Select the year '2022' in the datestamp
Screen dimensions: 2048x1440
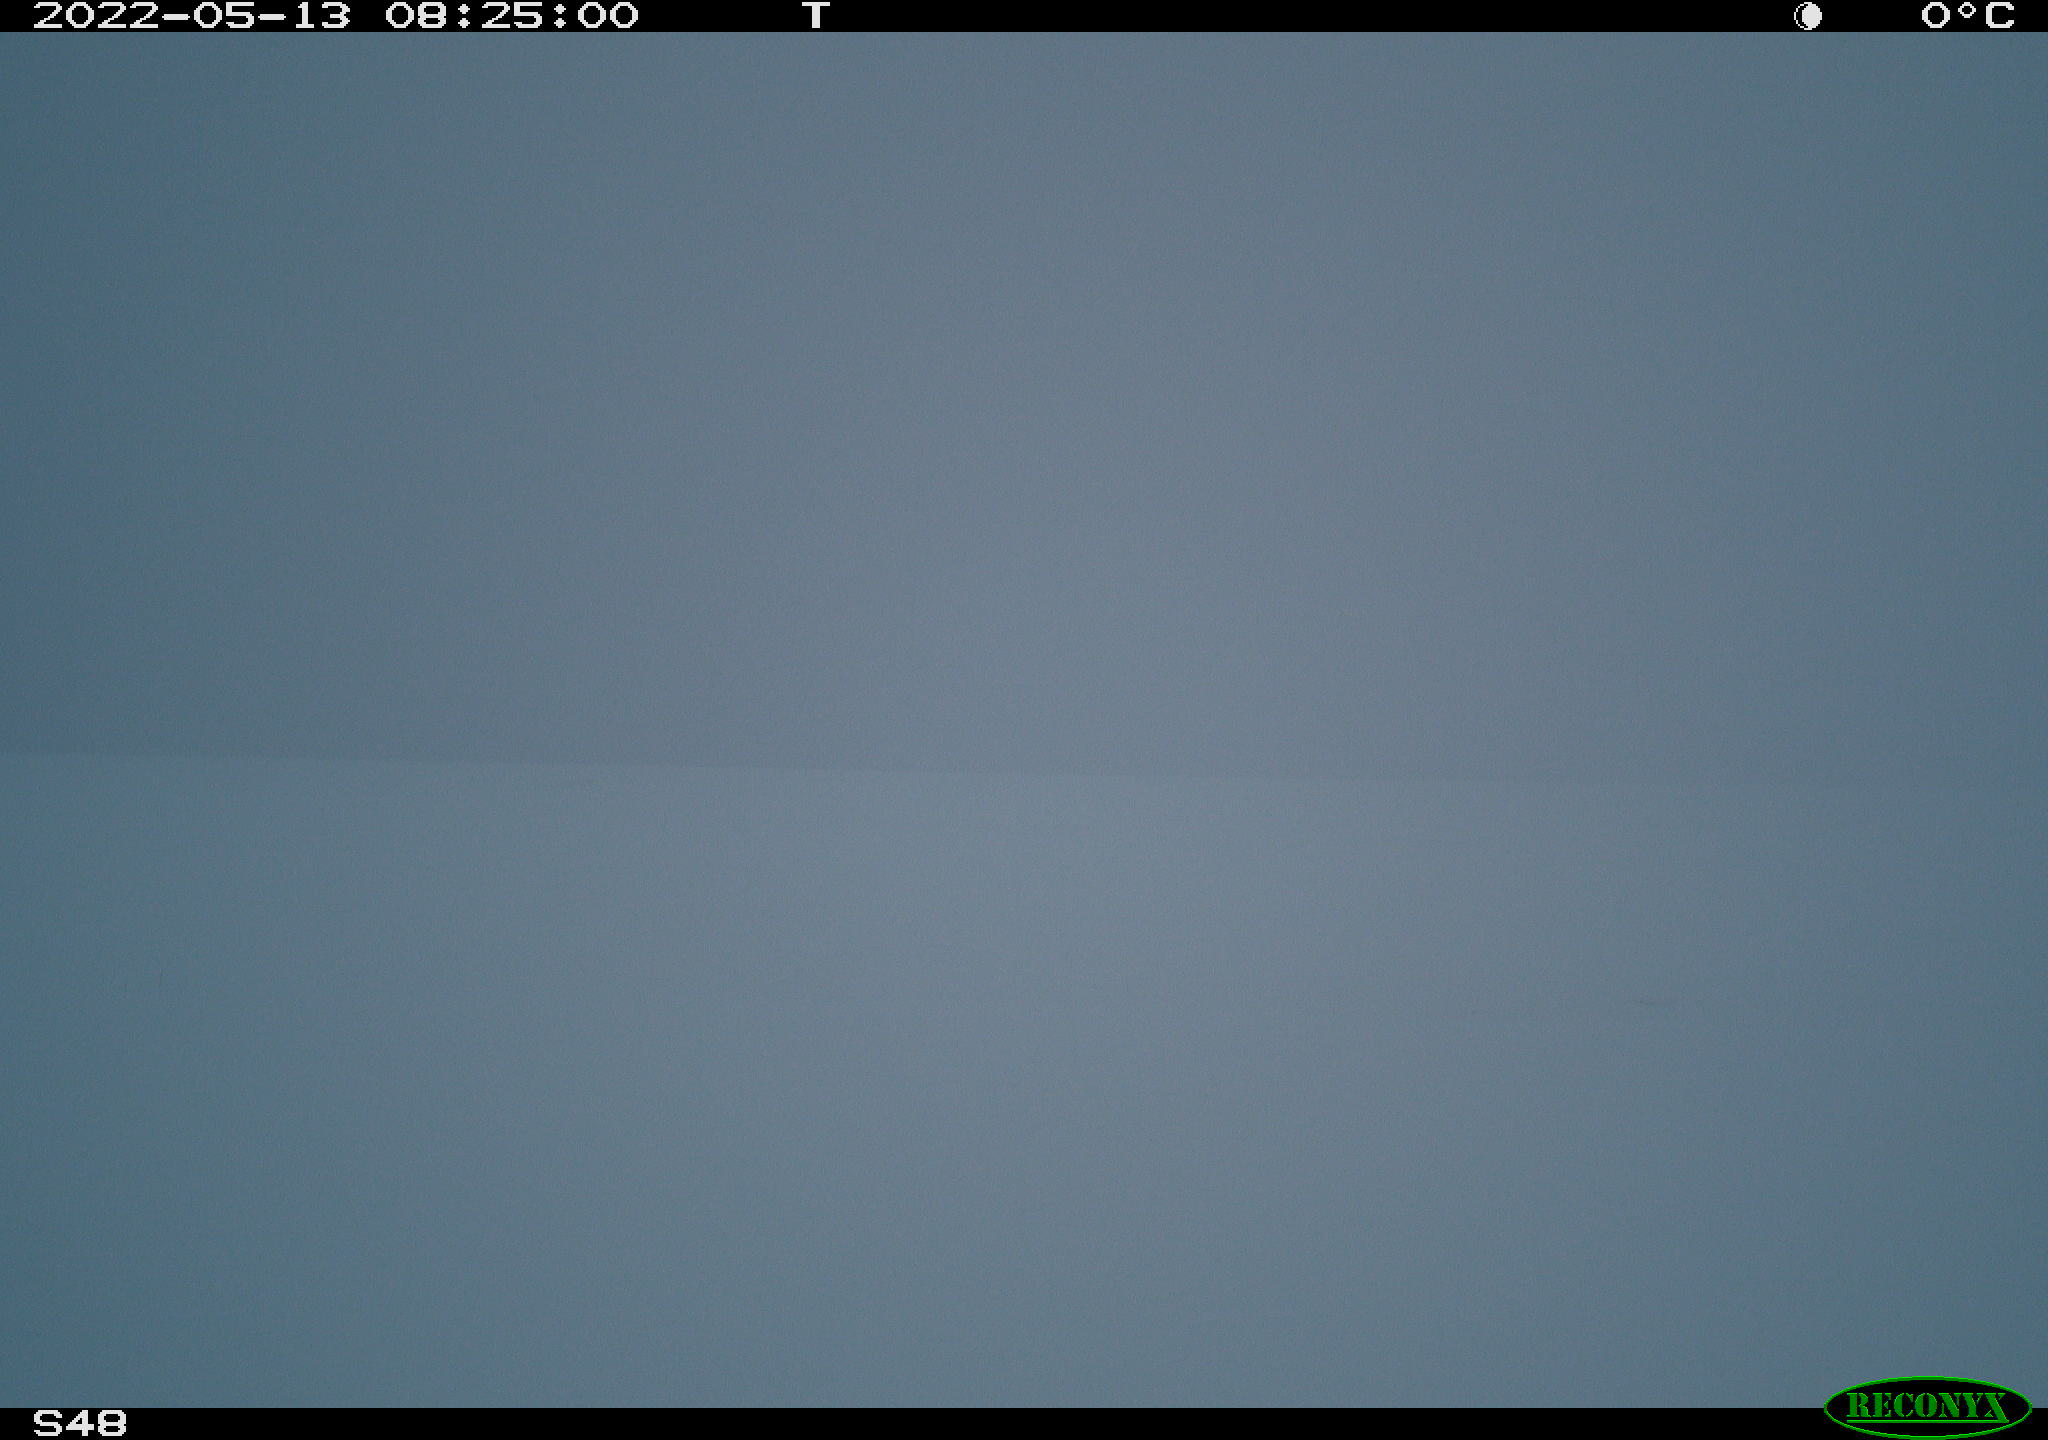(x=96, y=16)
